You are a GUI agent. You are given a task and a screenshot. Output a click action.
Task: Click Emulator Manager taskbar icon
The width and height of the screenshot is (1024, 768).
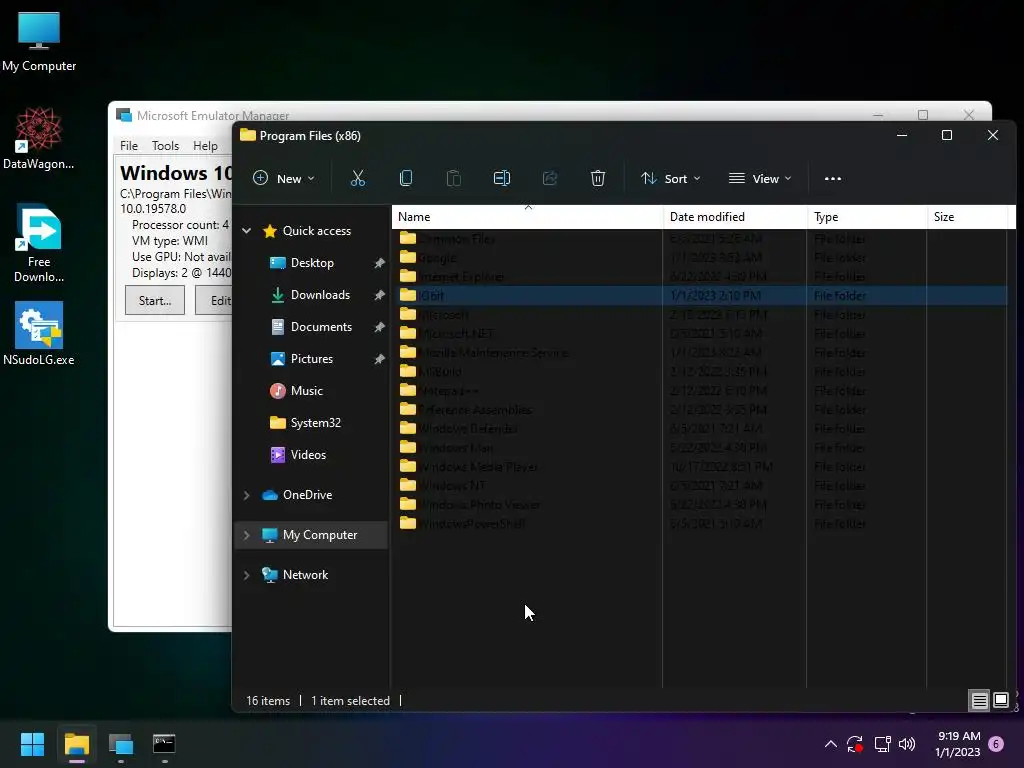121,744
